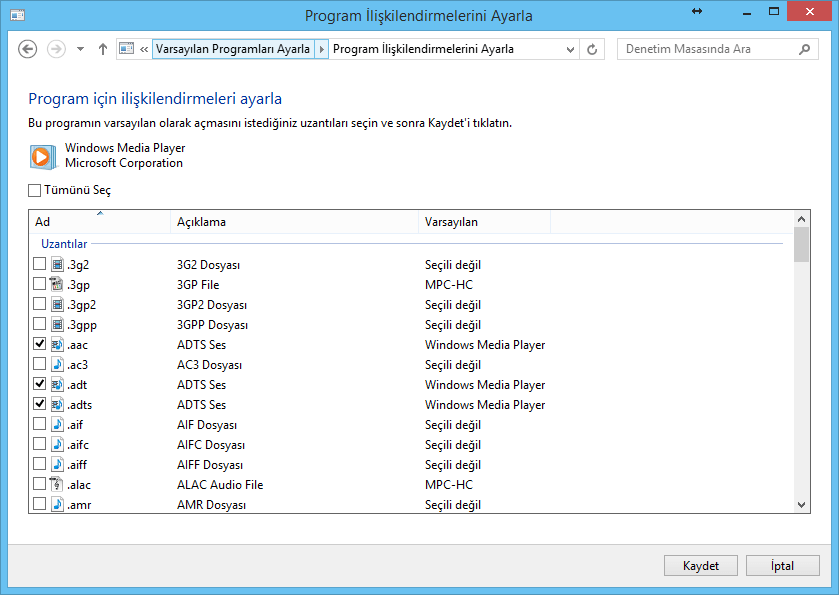Click the Control Panel icon in address bar
Image resolution: width=839 pixels, height=595 pixels.
(127, 49)
